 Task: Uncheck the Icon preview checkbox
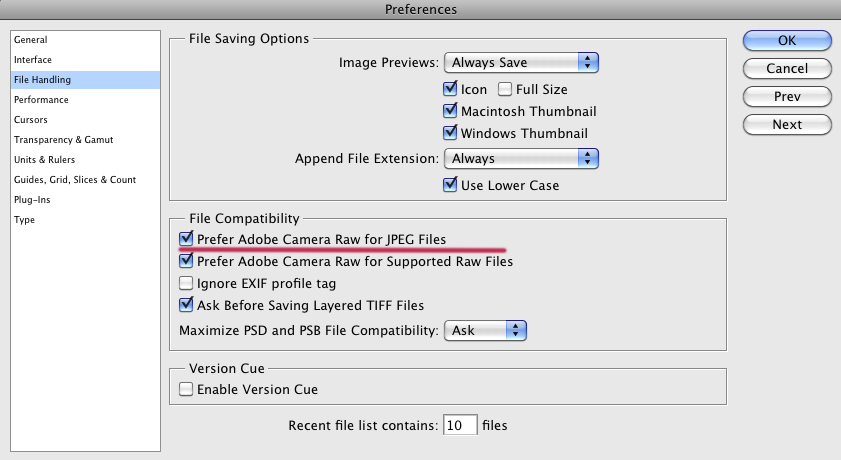[x=450, y=88]
